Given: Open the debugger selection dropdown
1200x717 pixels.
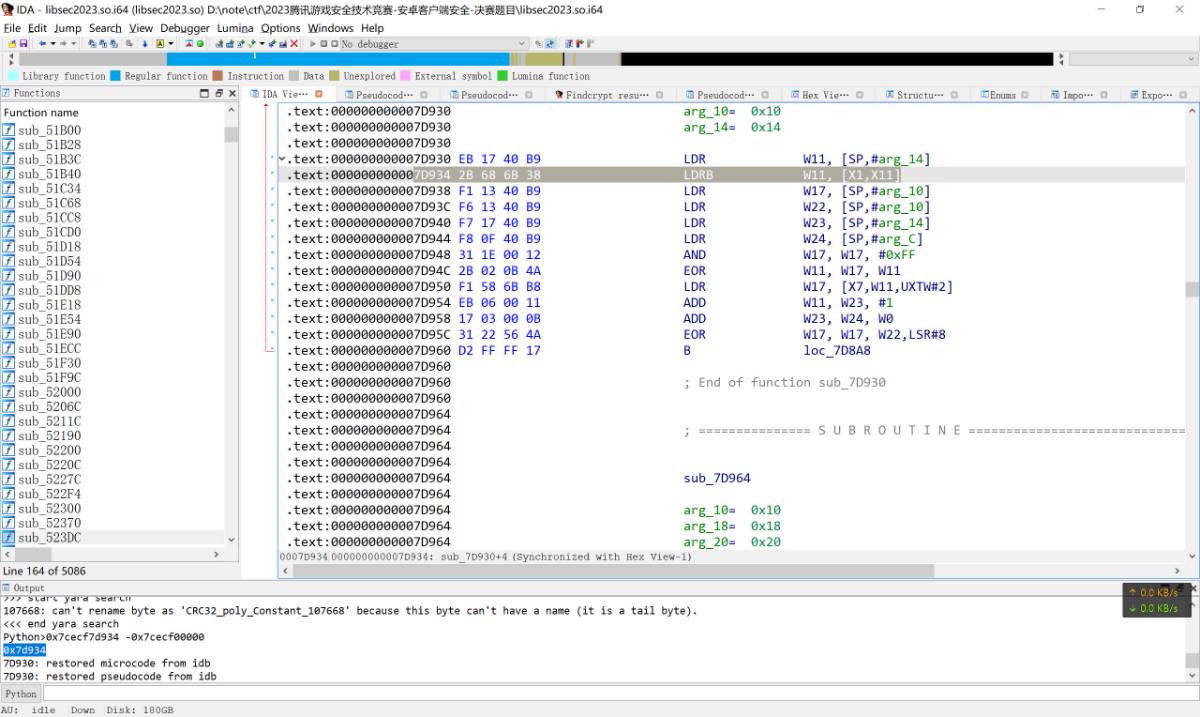Looking at the screenshot, I should [x=521, y=44].
